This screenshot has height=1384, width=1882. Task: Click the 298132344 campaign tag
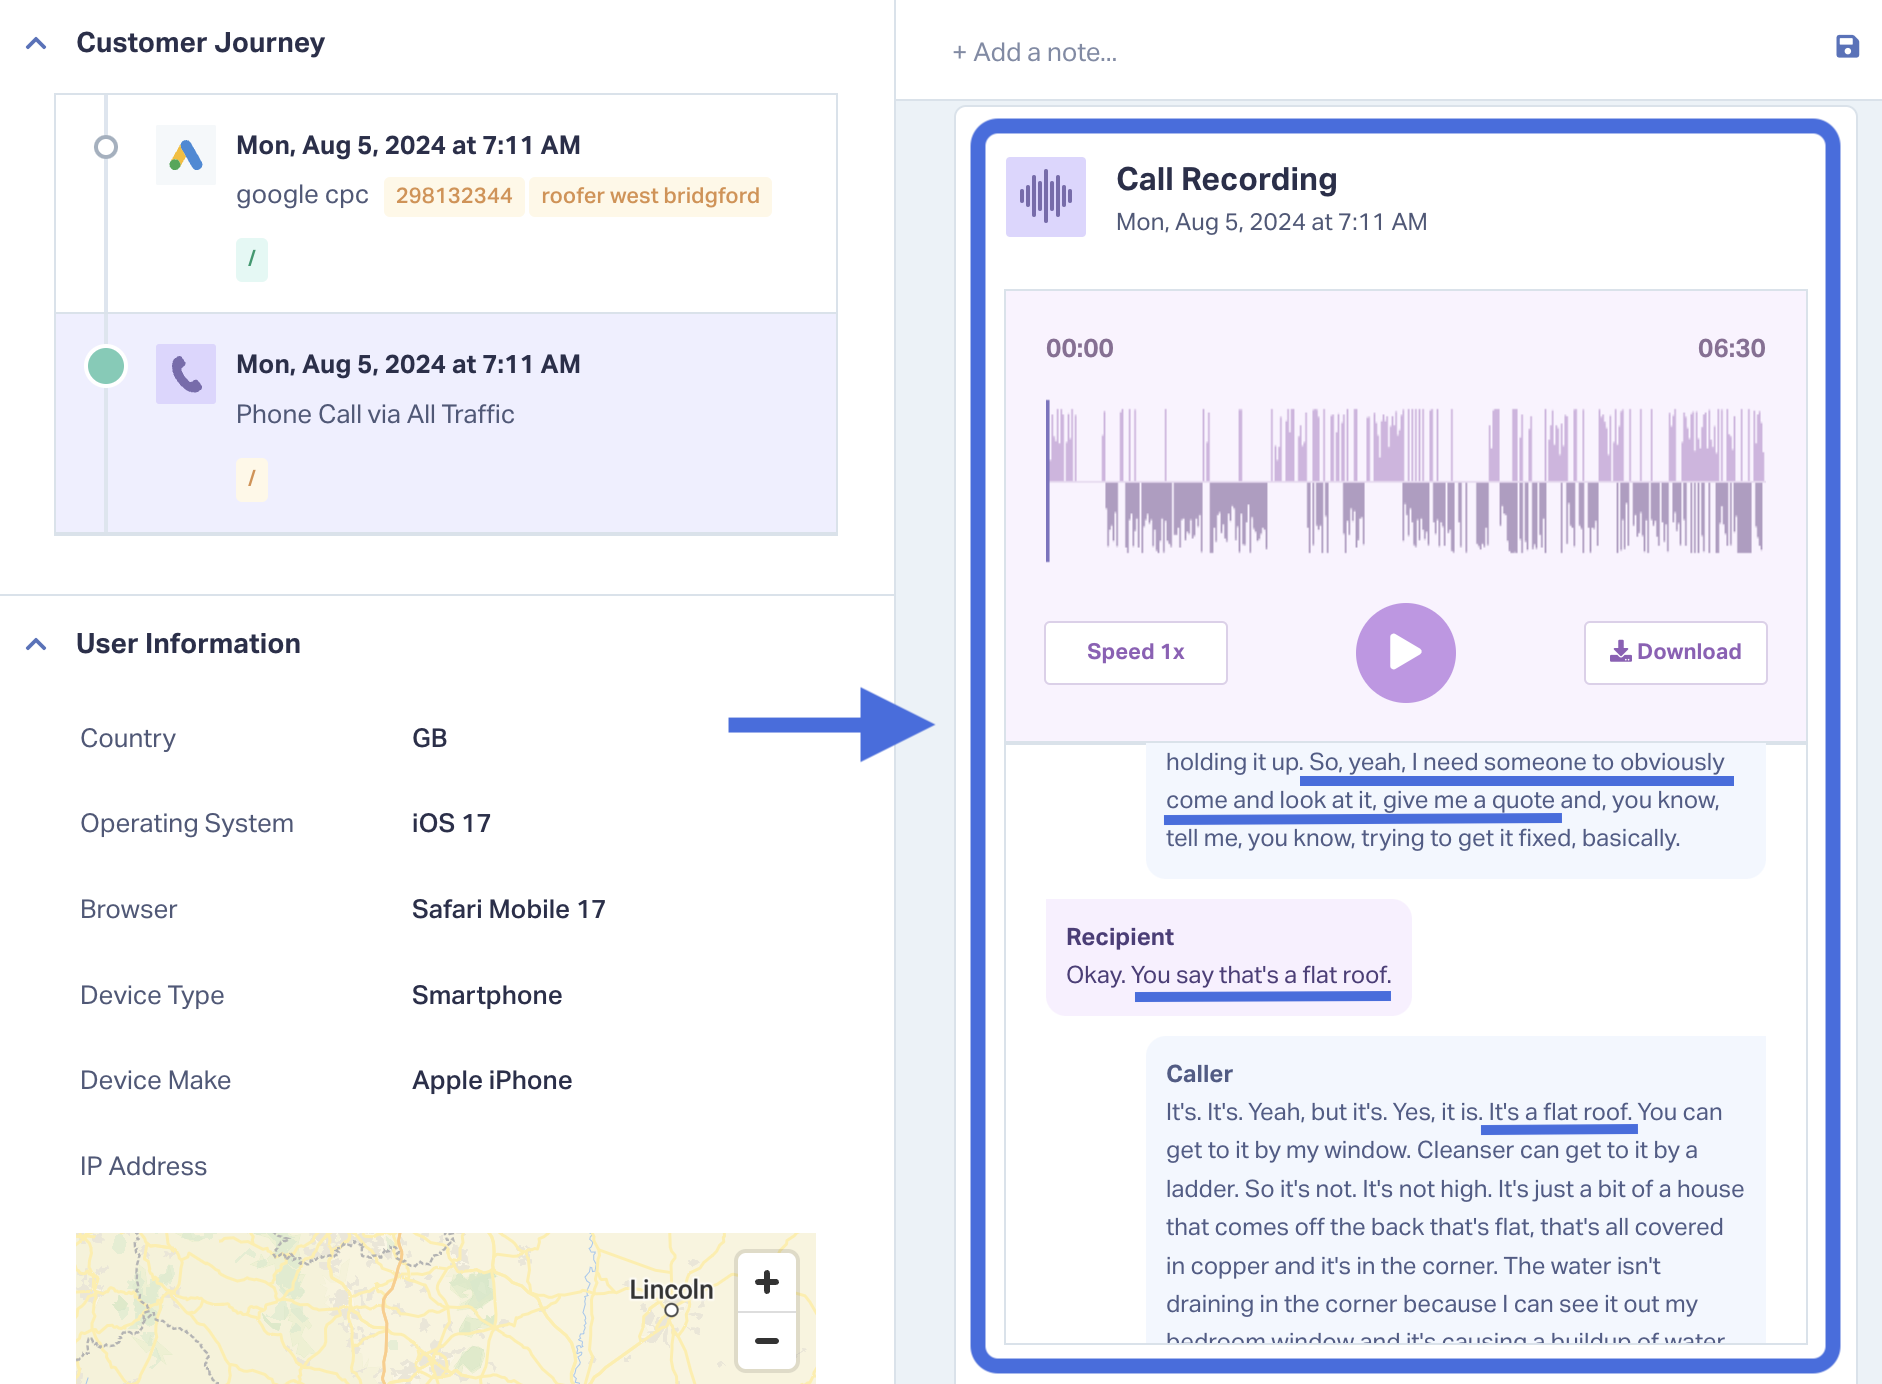(454, 196)
